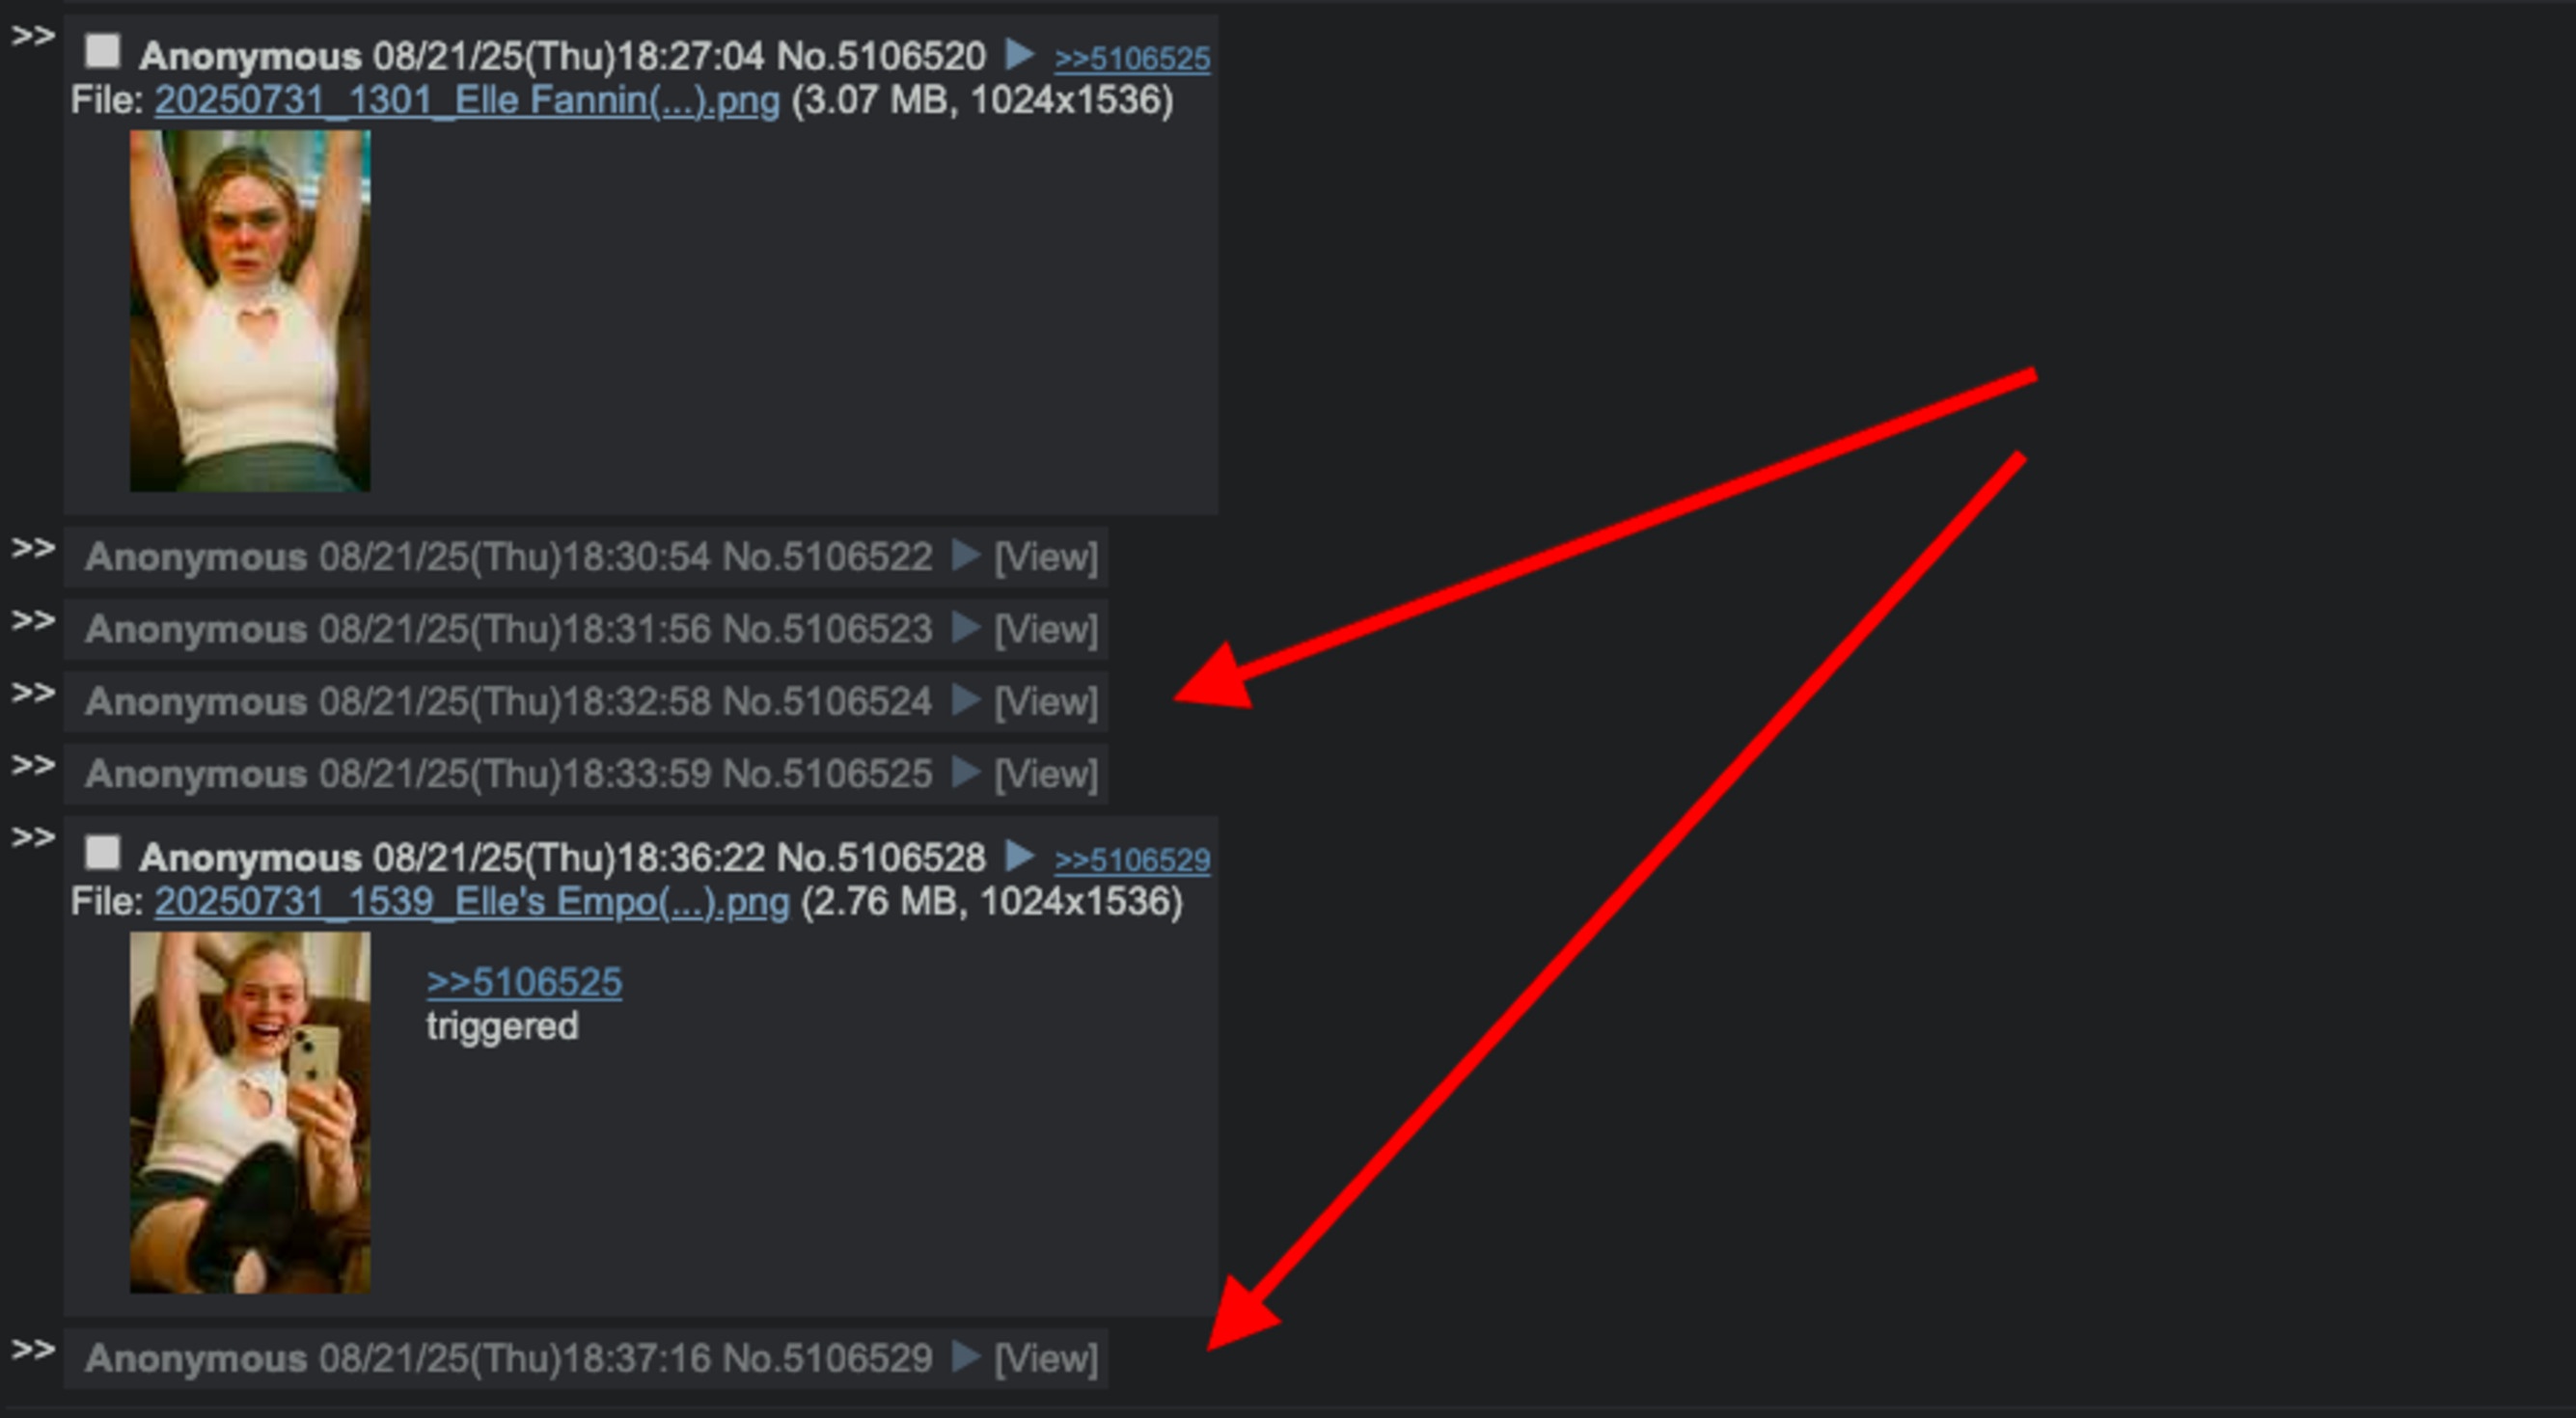Click menu arrow on hidden post No.5106522
This screenshot has height=1418, width=2576.
965,555
